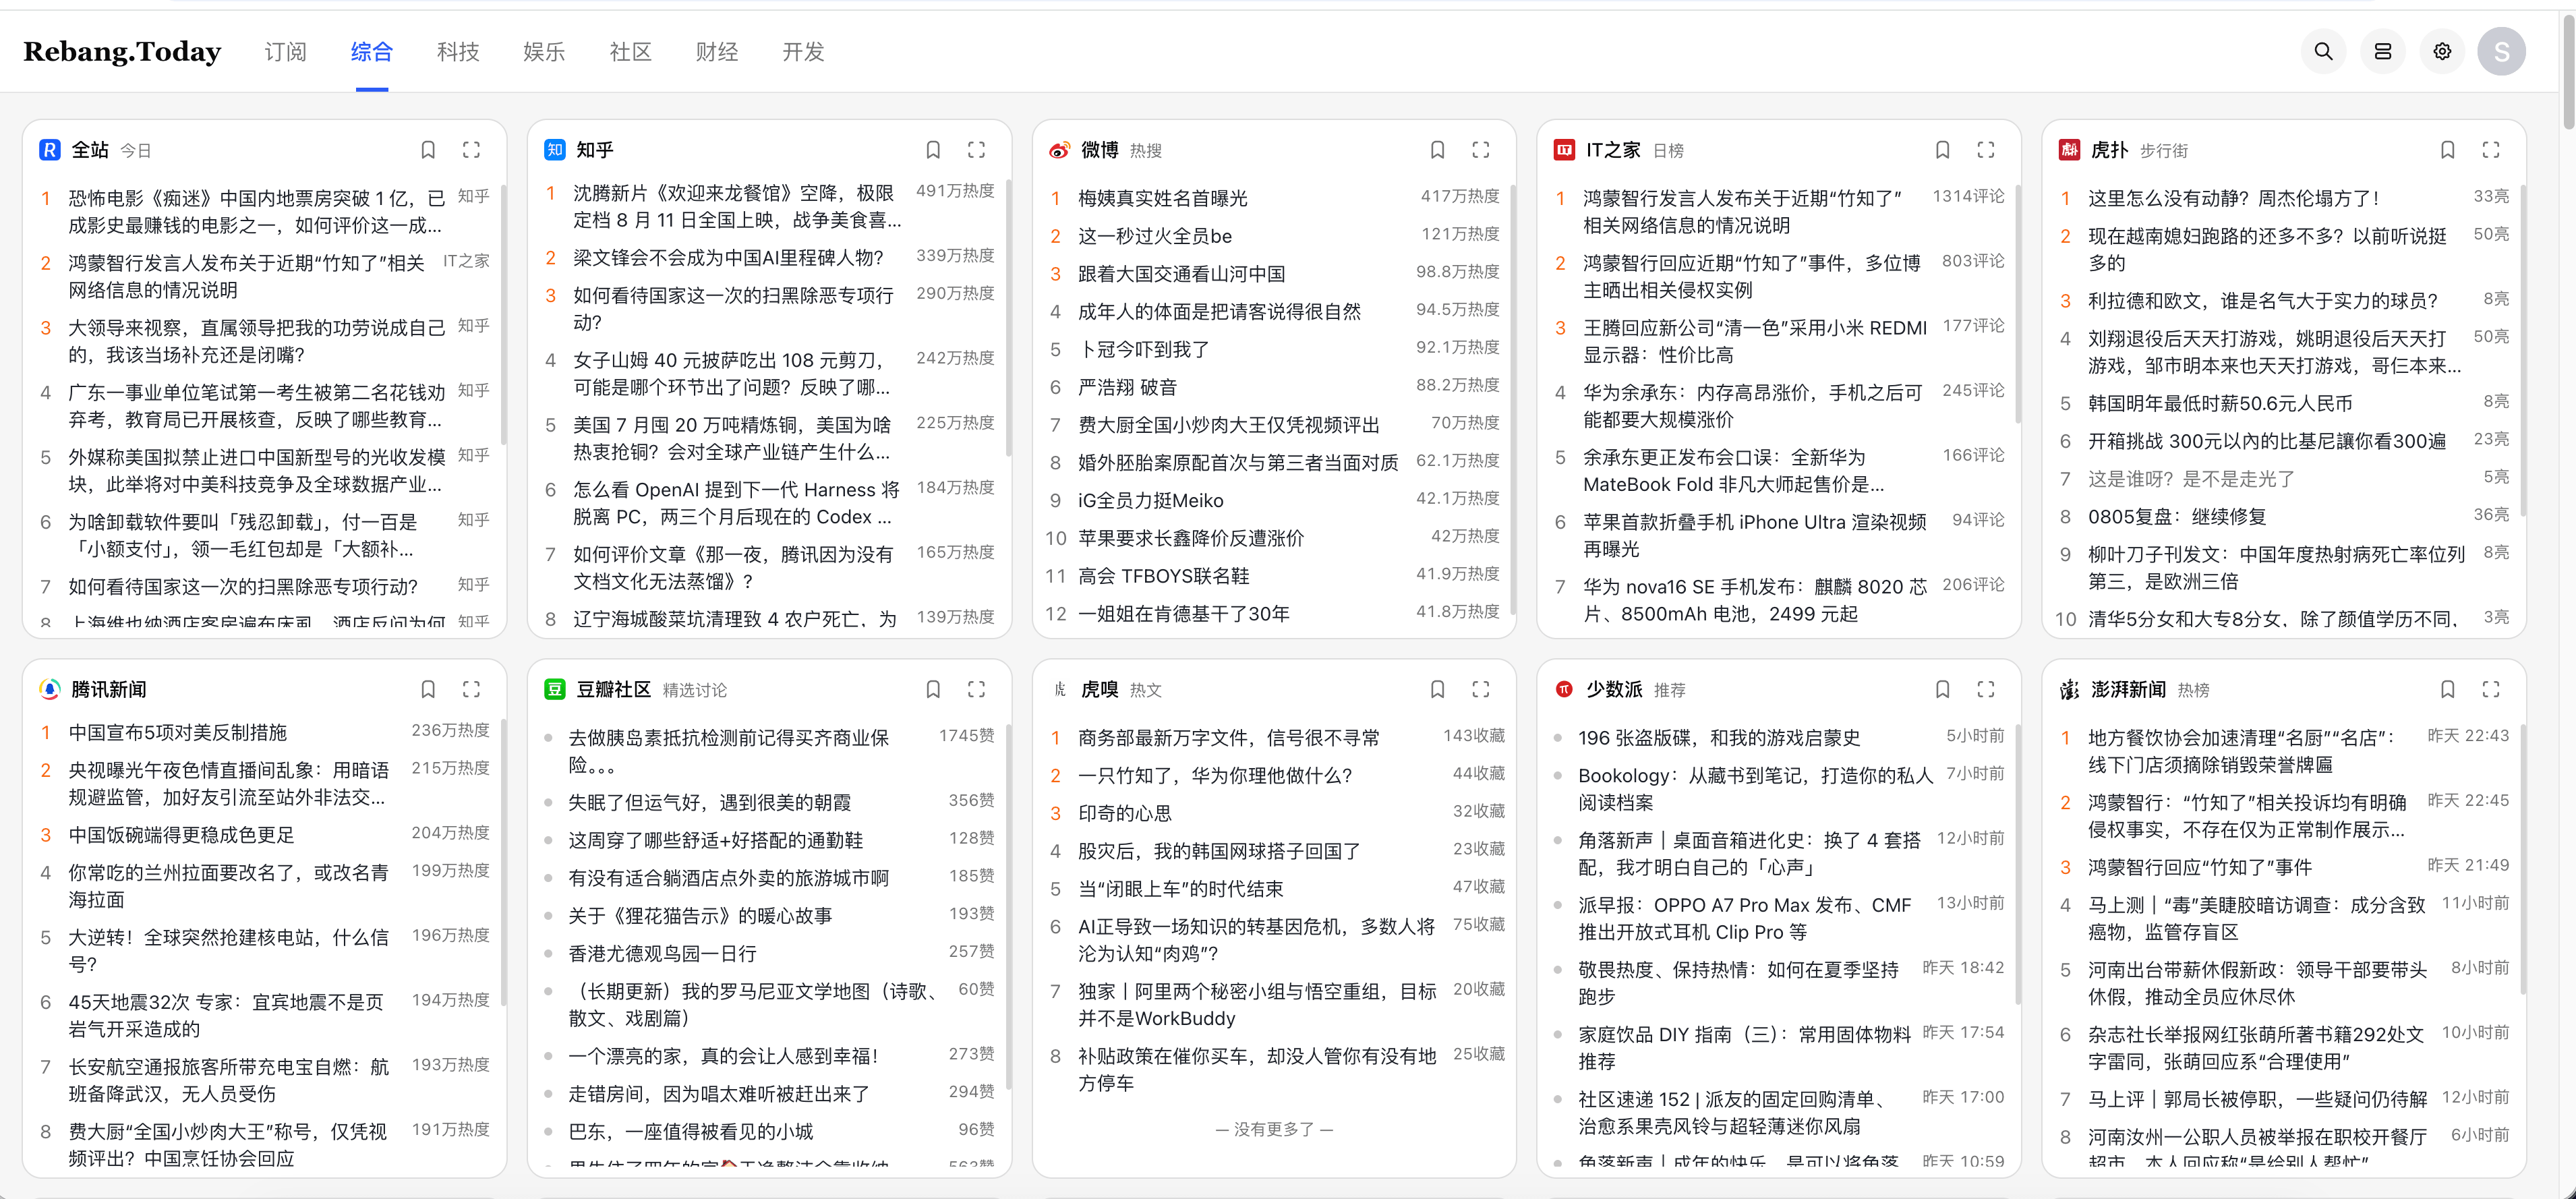Expand the 知乎 card to fullscreen
2576x1199 pixels.
pos(976,150)
